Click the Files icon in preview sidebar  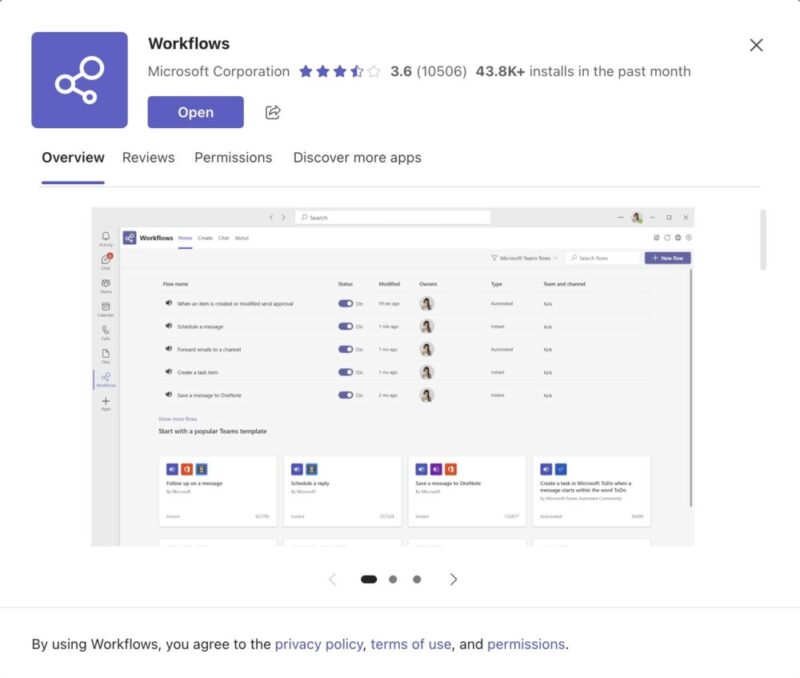pos(106,356)
